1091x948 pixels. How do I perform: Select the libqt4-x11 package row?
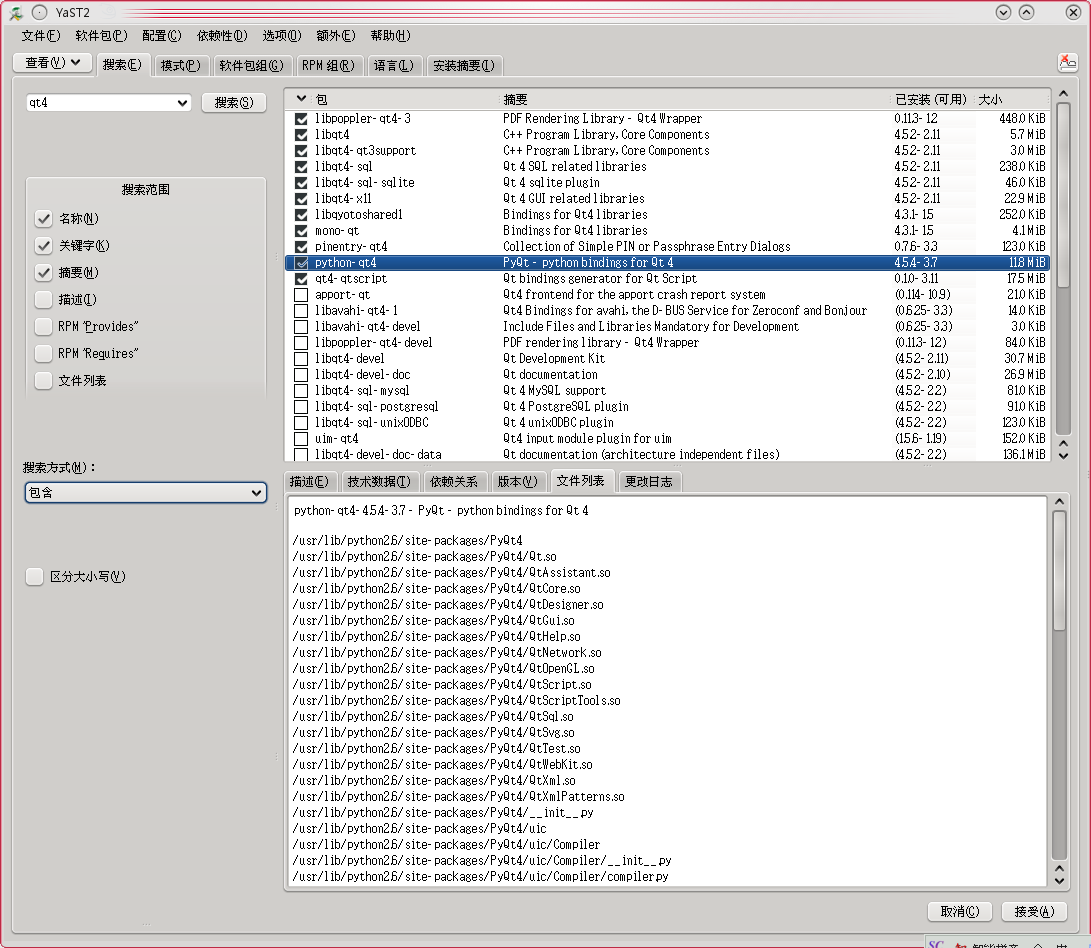pyautogui.click(x=667, y=199)
